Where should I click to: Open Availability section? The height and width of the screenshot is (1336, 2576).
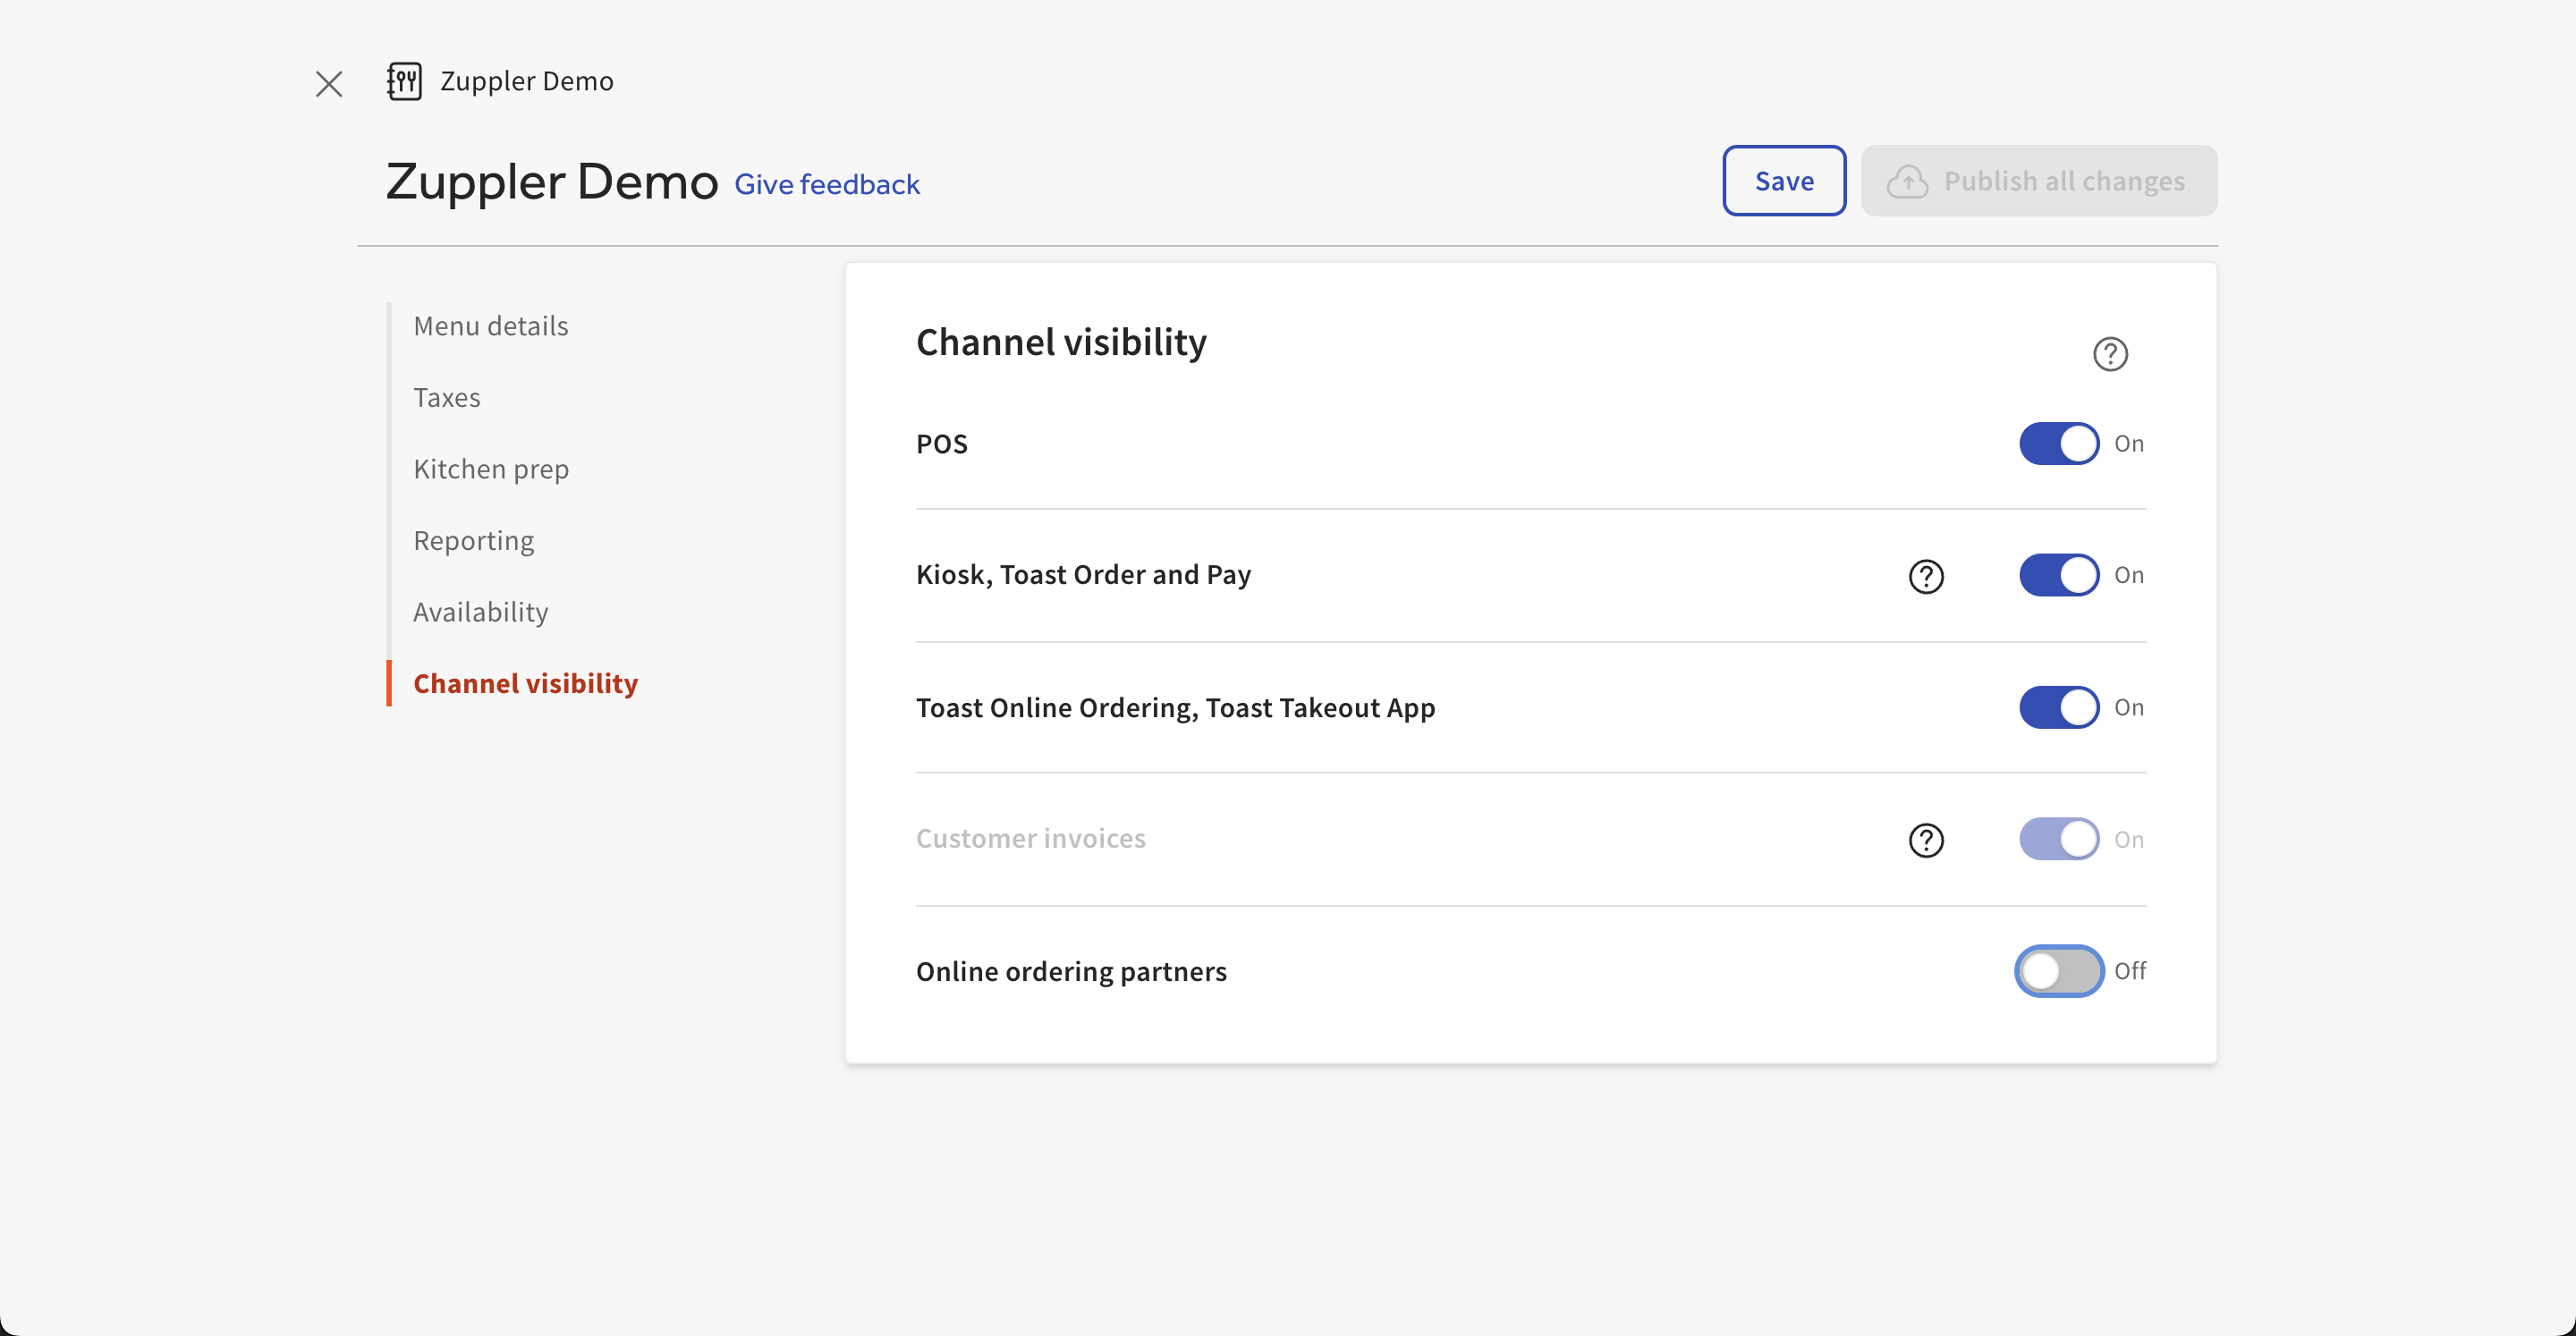[x=480, y=612]
